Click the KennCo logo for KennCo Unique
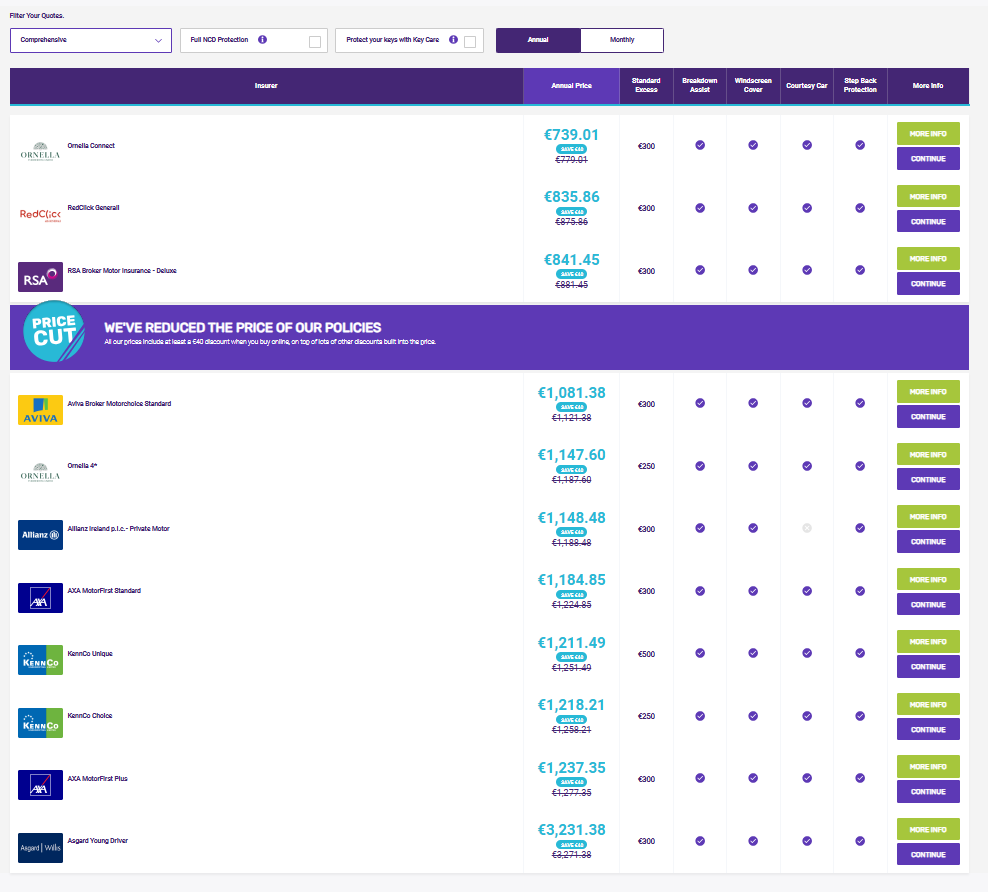988x892 pixels. click(40, 660)
